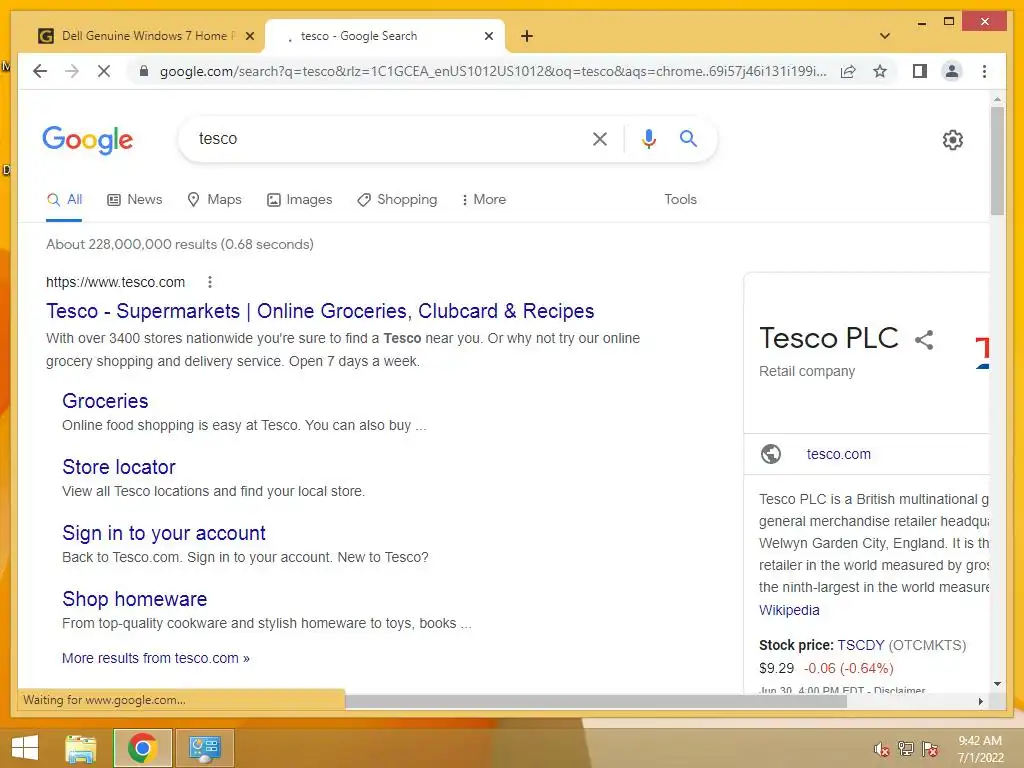Click the horizontal scrollbar thumb
This screenshot has height=768, width=1024.
596,701
